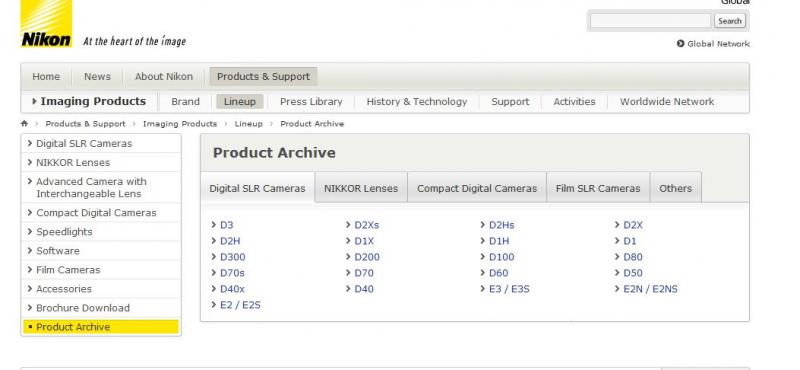
Task: Open the D1 product link
Action: tap(630, 241)
